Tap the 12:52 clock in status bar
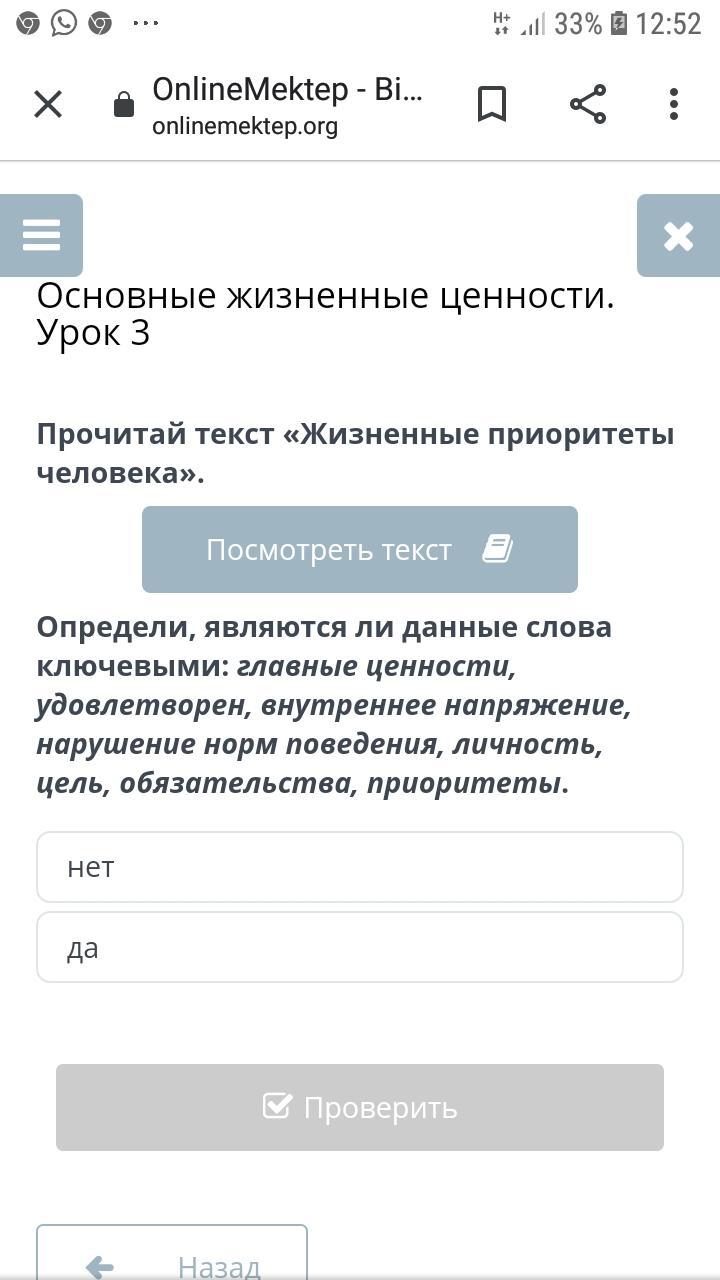Viewport: 720px width, 1280px height. [668, 23]
